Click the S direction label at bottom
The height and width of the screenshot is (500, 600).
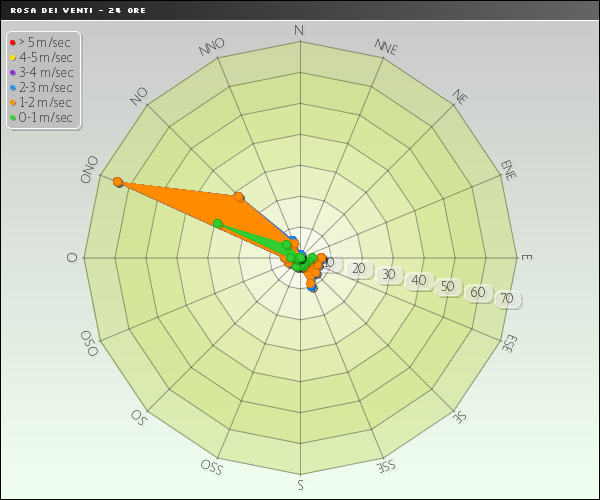click(x=300, y=486)
